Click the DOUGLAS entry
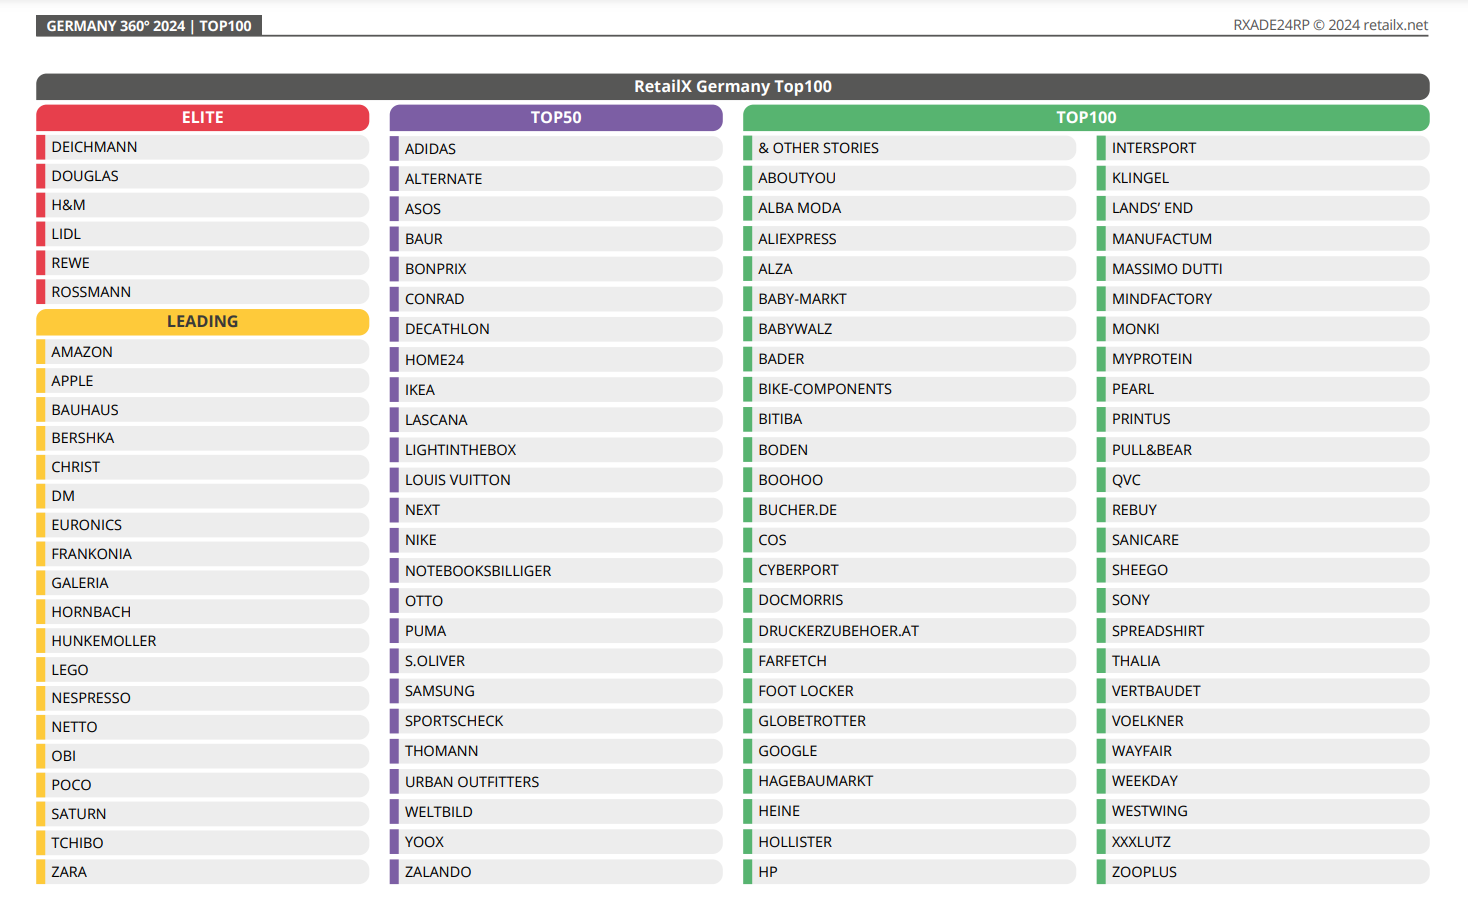Image resolution: width=1468 pixels, height=907 pixels. coord(202,176)
